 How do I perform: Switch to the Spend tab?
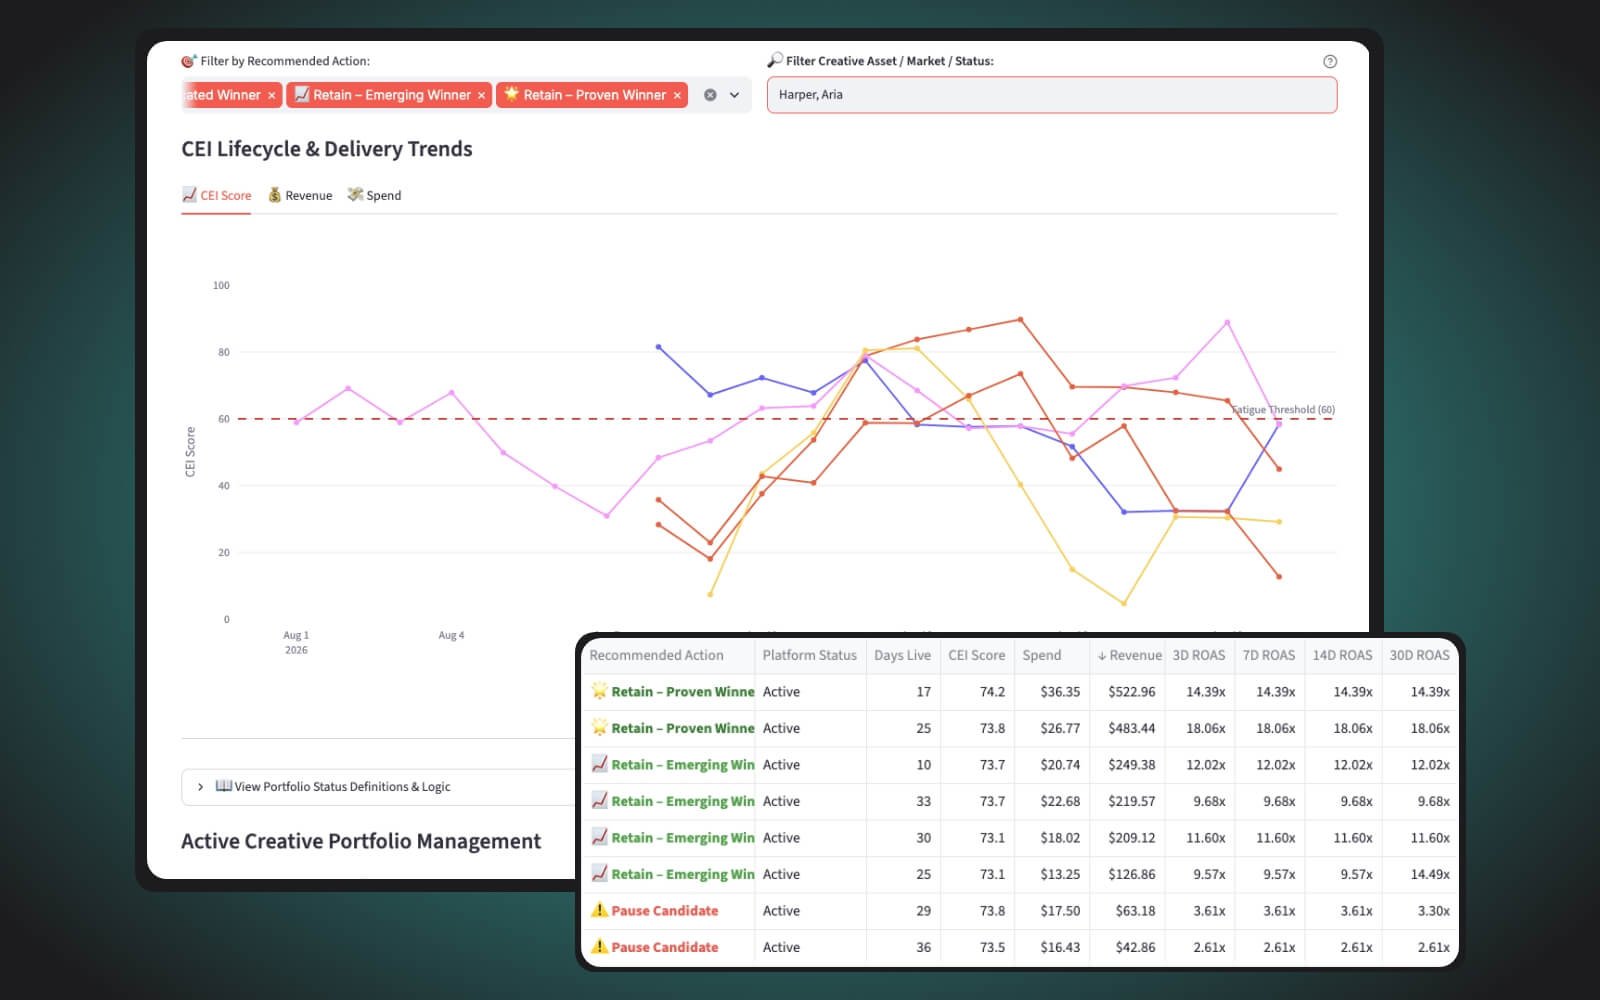(374, 195)
